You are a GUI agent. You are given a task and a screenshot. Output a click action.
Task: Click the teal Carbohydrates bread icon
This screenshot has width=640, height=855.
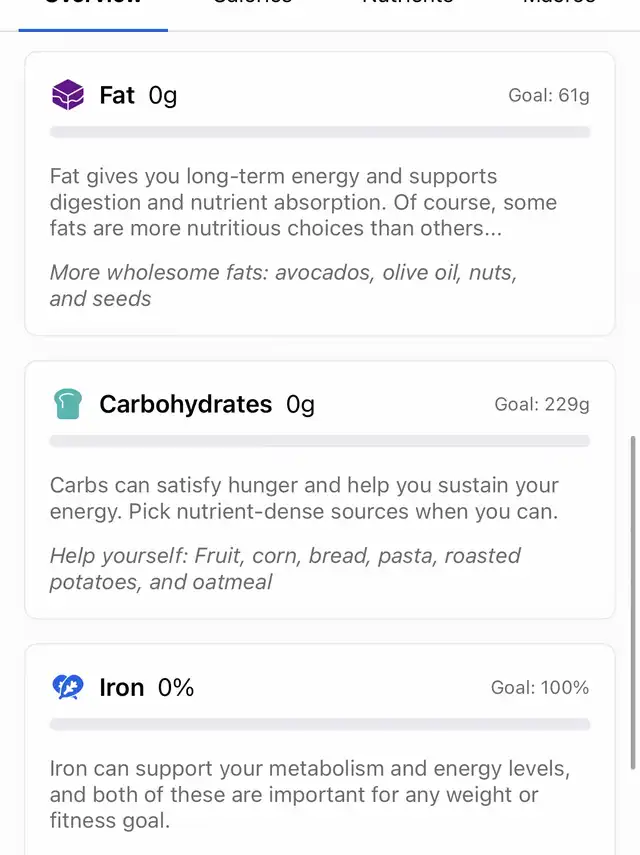(x=67, y=404)
